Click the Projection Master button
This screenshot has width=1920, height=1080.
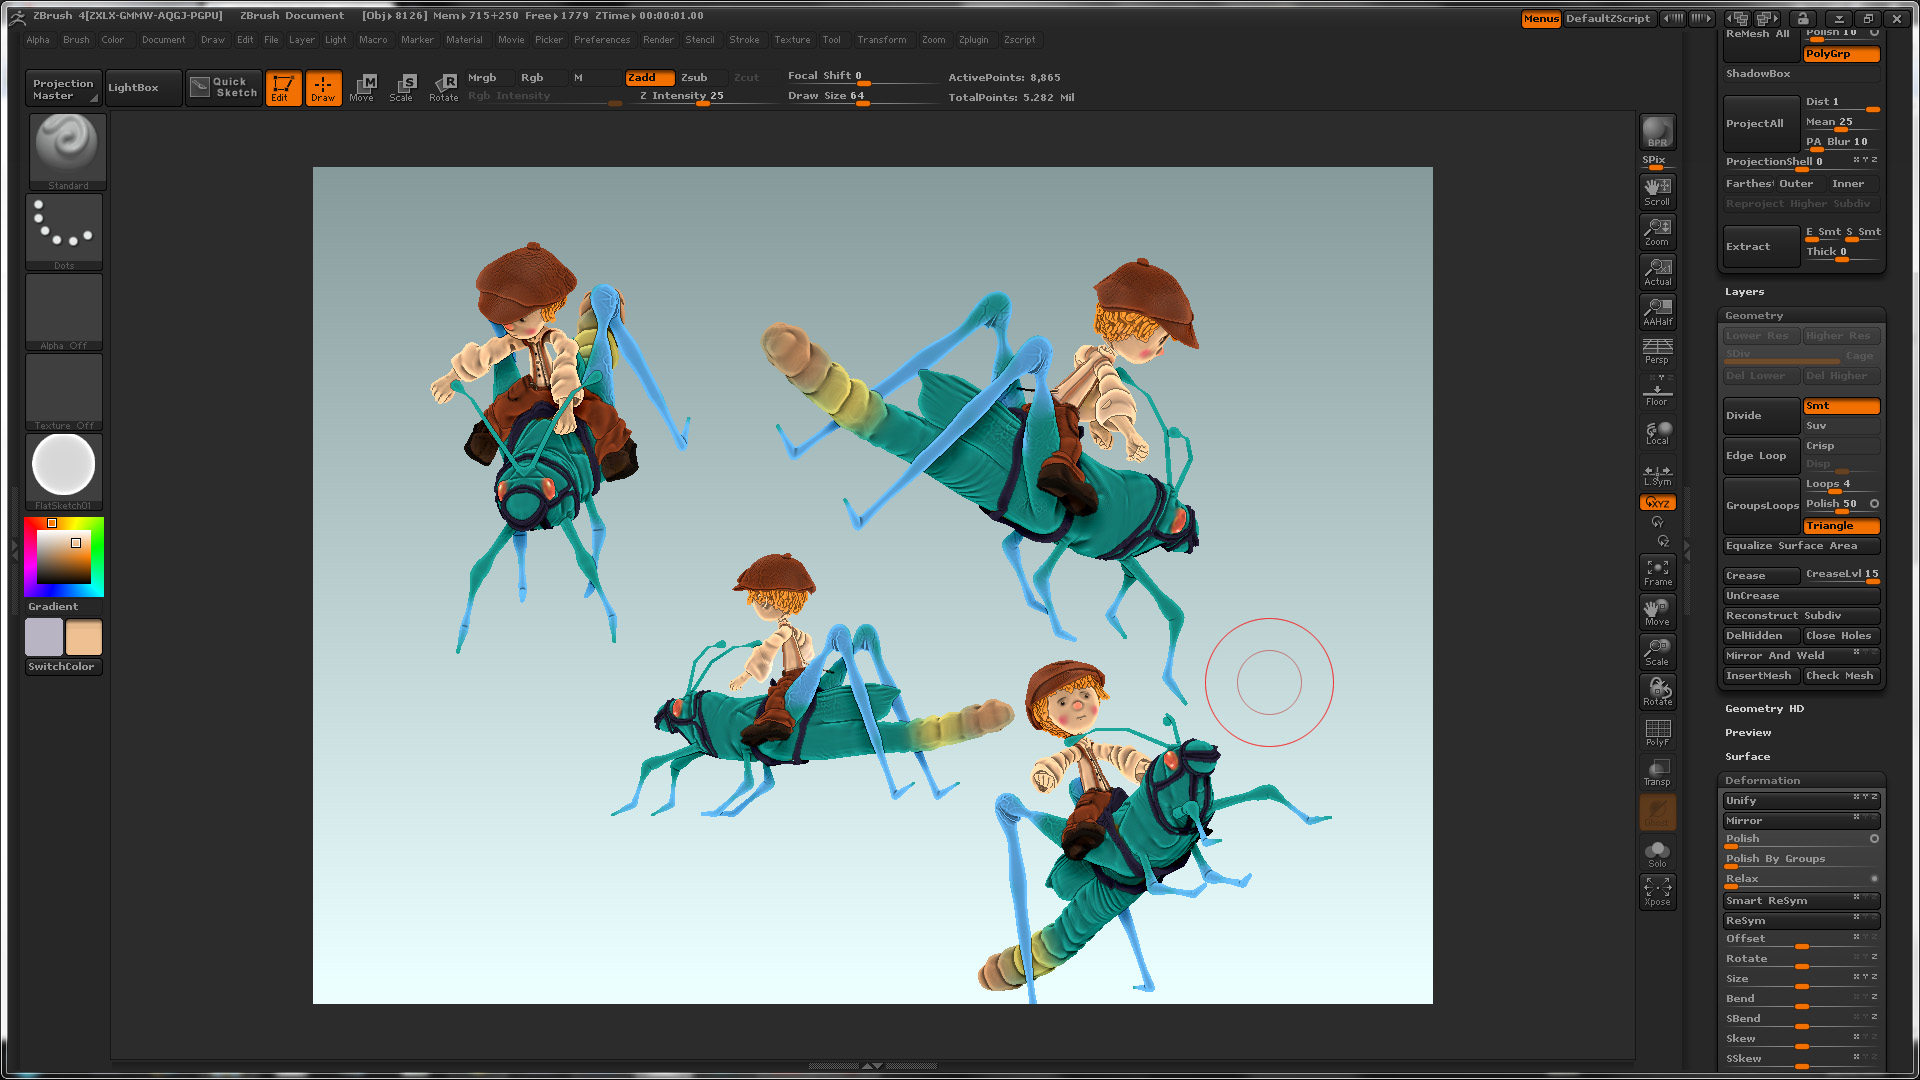pos(62,89)
